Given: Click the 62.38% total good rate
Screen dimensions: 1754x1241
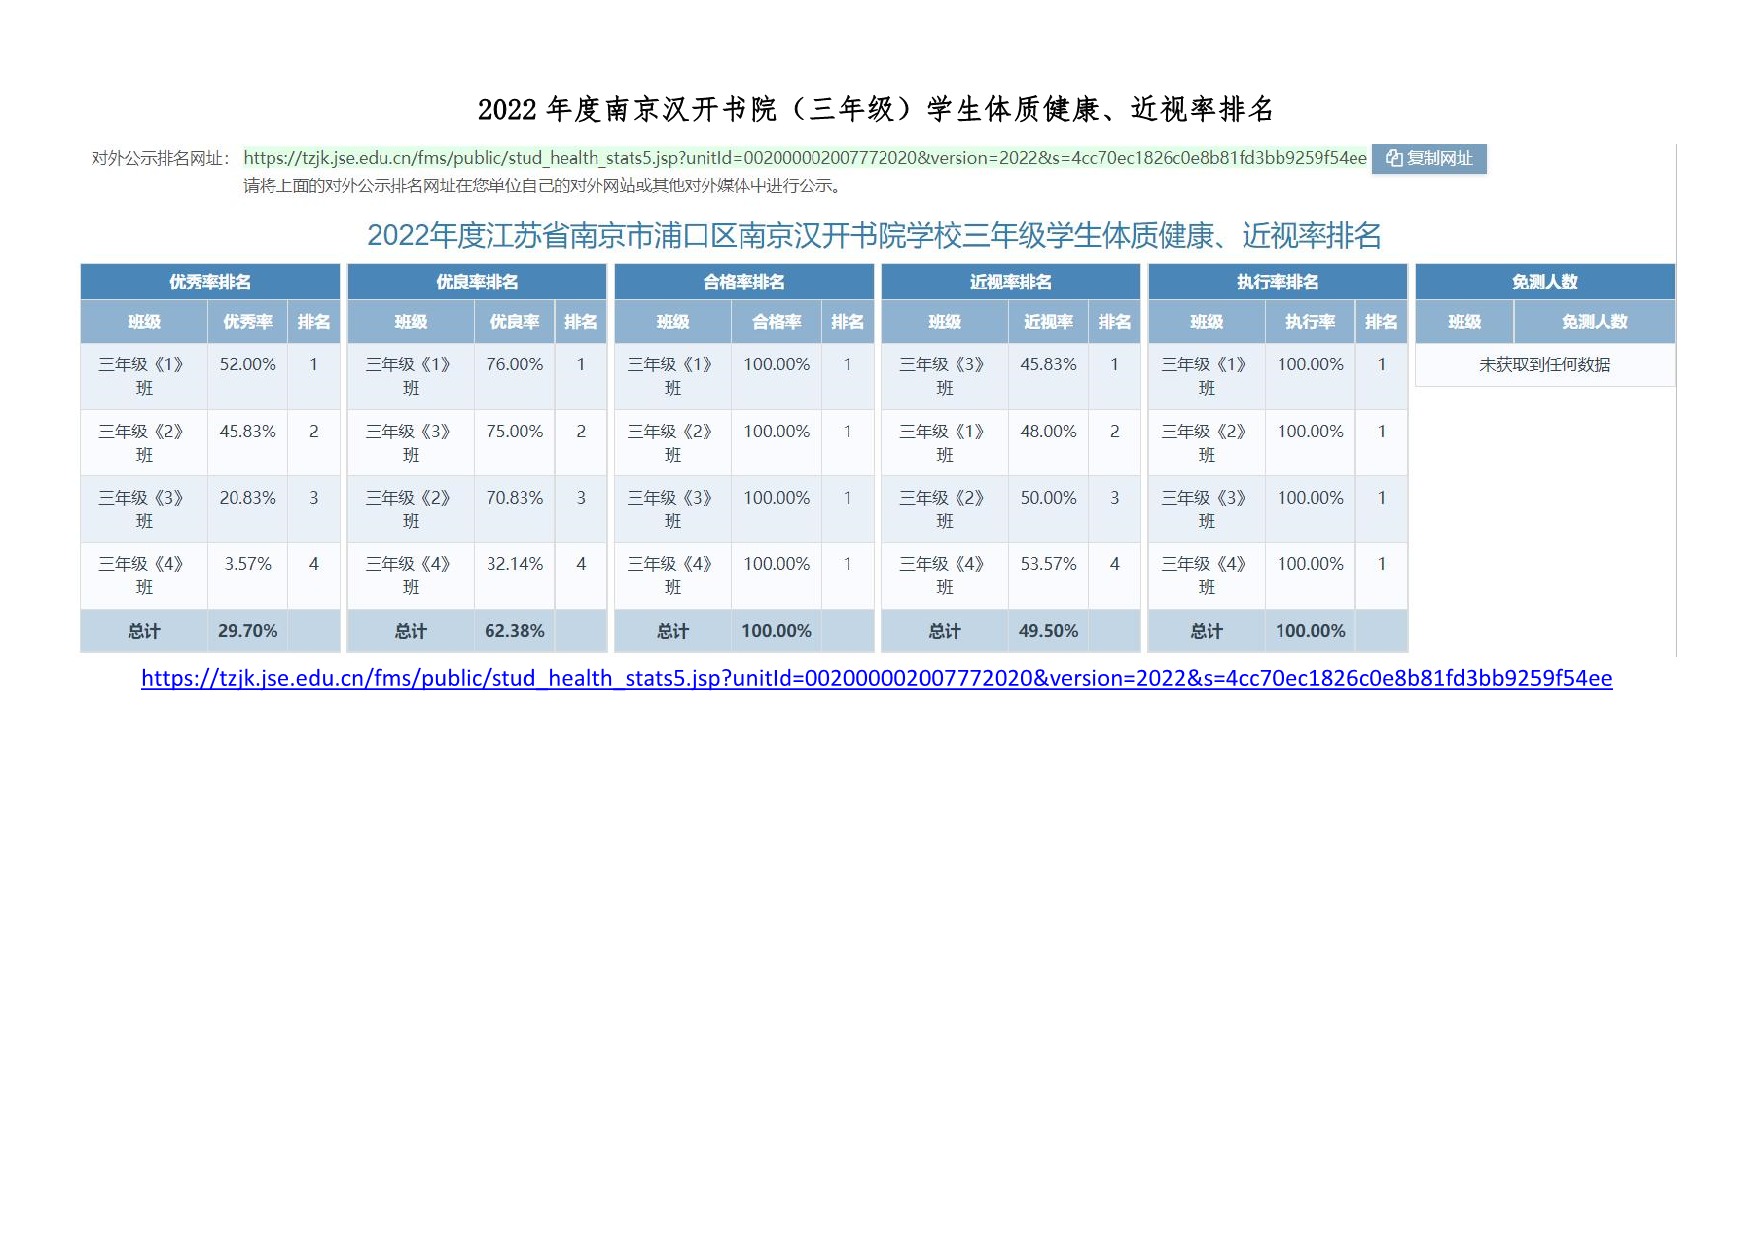Looking at the screenshot, I should (x=514, y=631).
